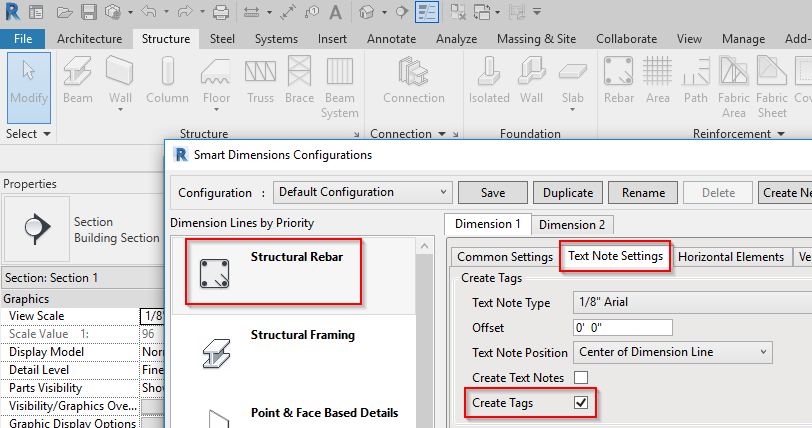Image resolution: width=812 pixels, height=428 pixels.
Task: Click the Print icon in quick access toolbar
Action: tap(221, 12)
